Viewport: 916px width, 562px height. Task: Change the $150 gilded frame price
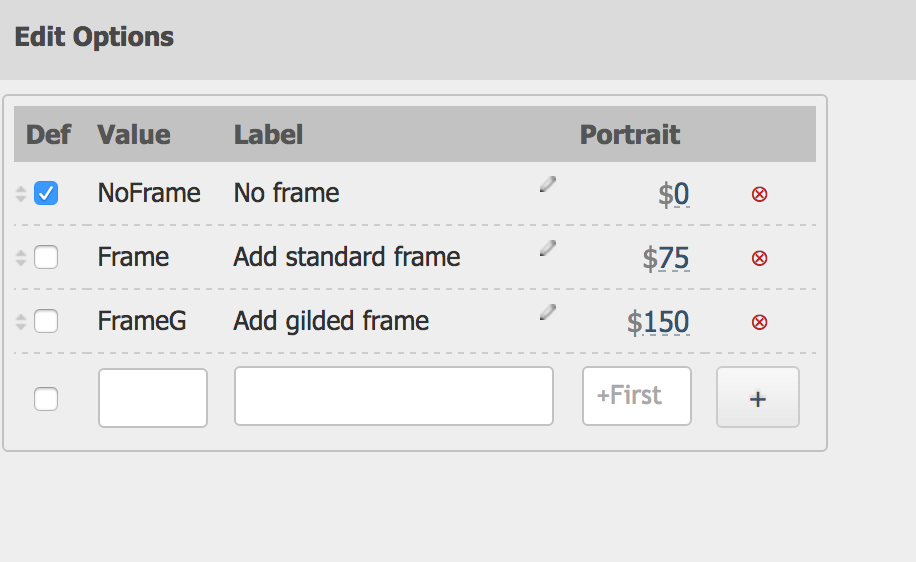point(658,322)
